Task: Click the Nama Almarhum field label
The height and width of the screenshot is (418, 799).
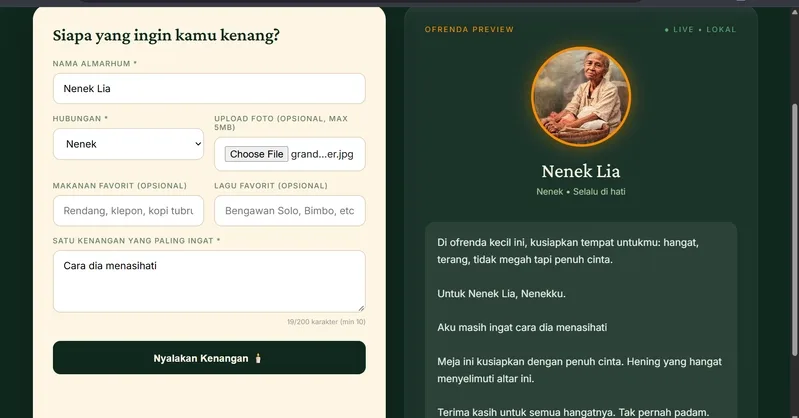Action: pyautogui.click(x=95, y=64)
